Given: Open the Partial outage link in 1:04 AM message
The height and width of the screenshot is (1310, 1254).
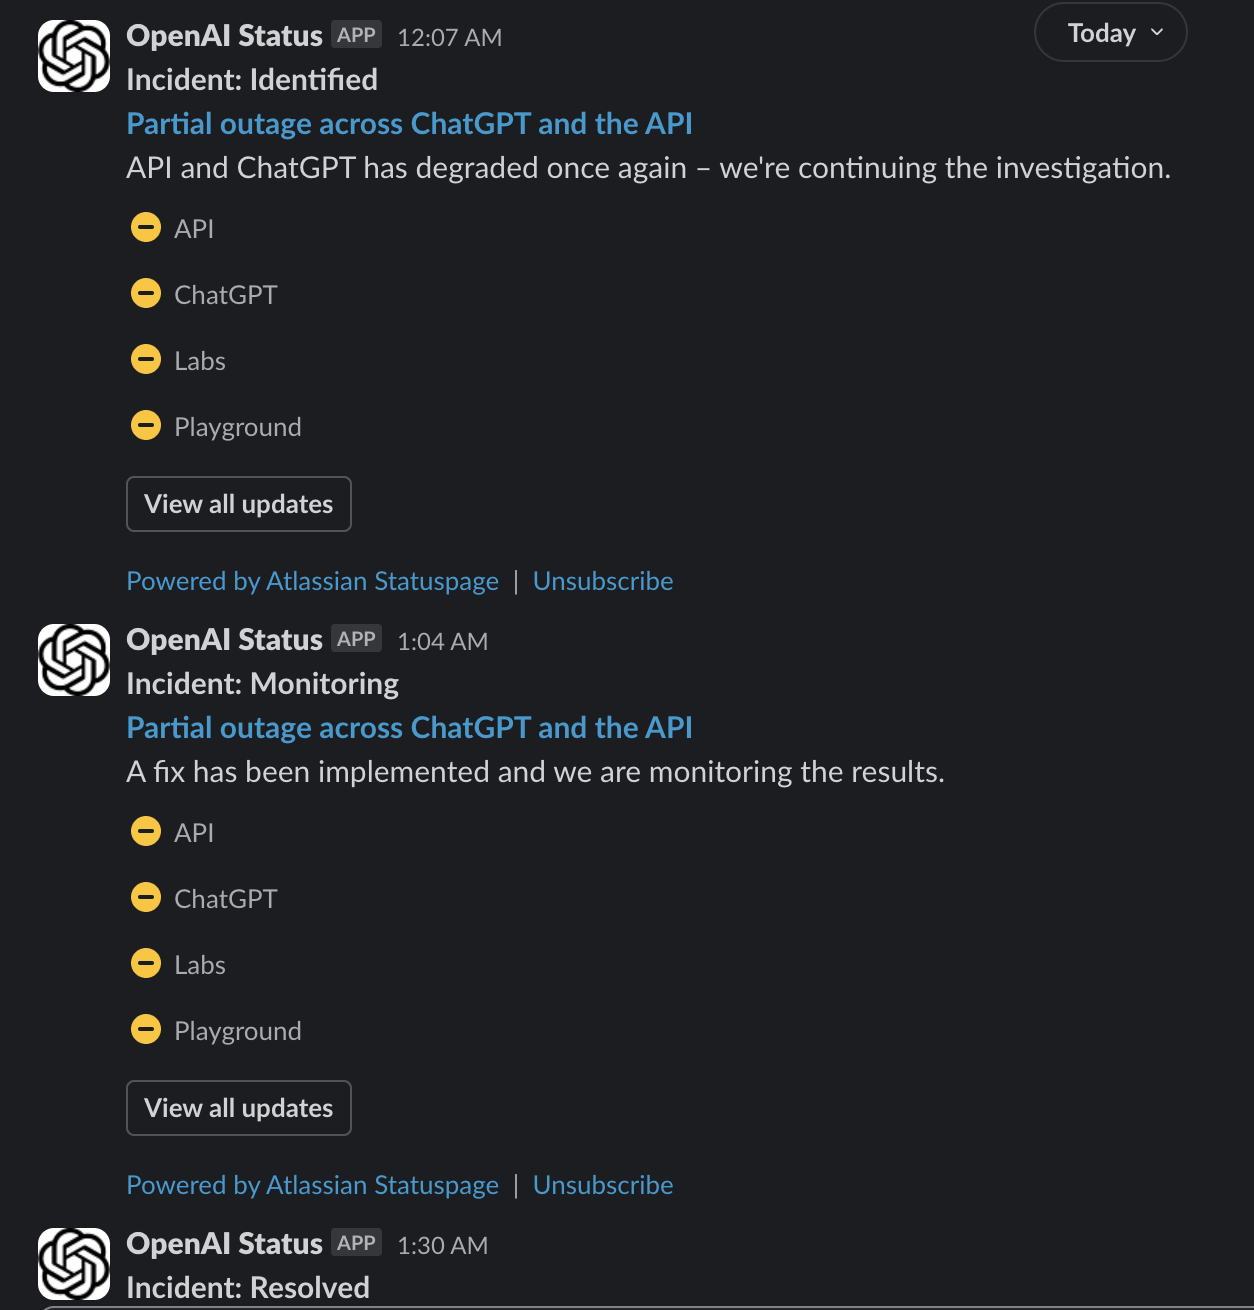Looking at the screenshot, I should click(409, 728).
